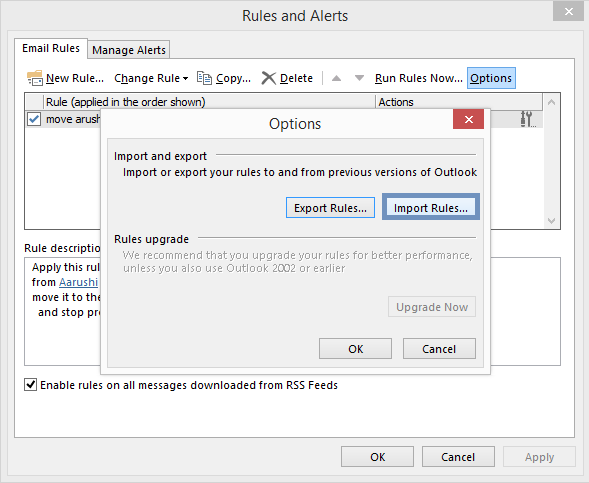Viewport: 589px width, 483px height.
Task: Move rule down with the down arrow
Action: pyautogui.click(x=359, y=78)
